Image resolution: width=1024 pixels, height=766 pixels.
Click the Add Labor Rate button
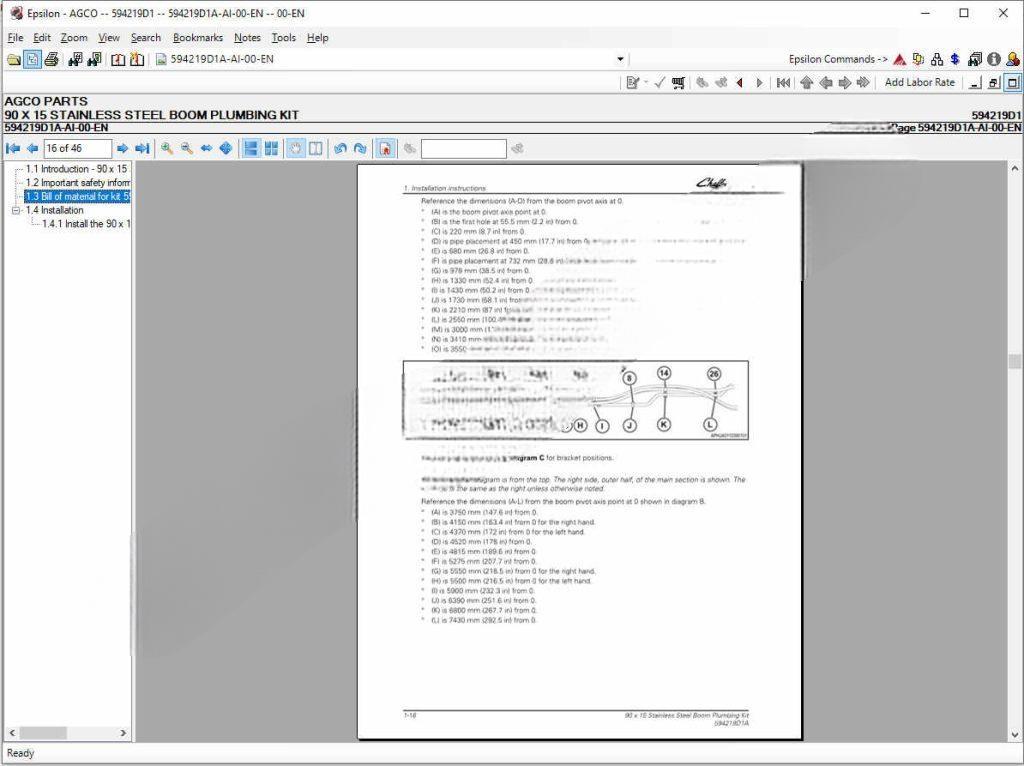pyautogui.click(x=919, y=82)
